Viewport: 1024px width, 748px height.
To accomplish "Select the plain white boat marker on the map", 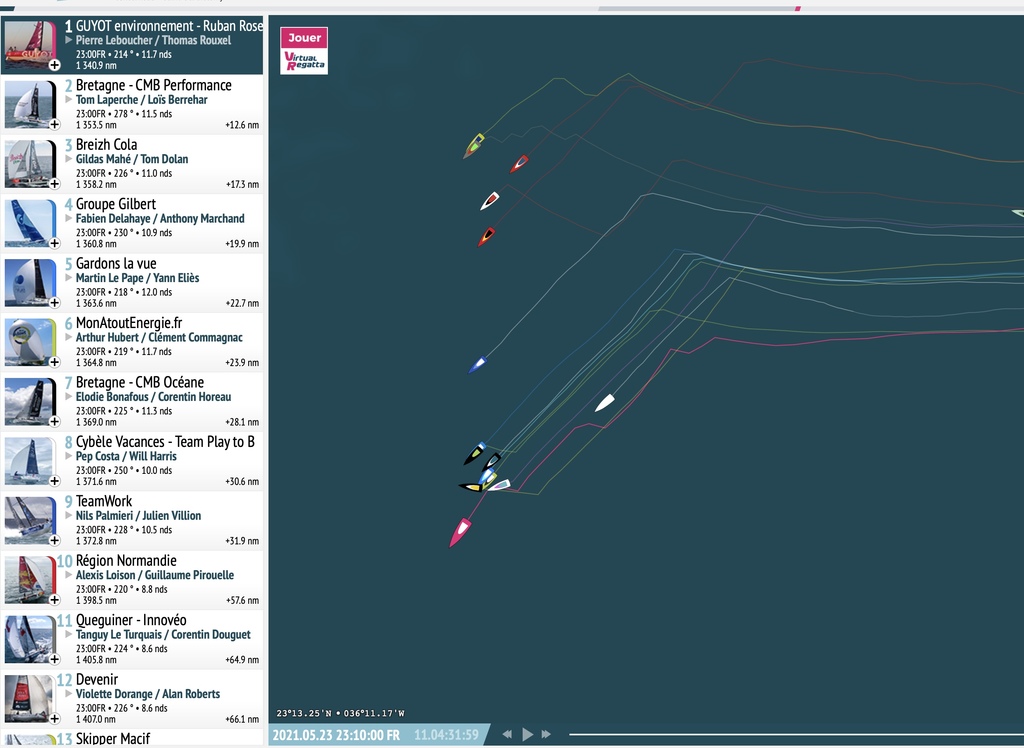I will [x=605, y=402].
